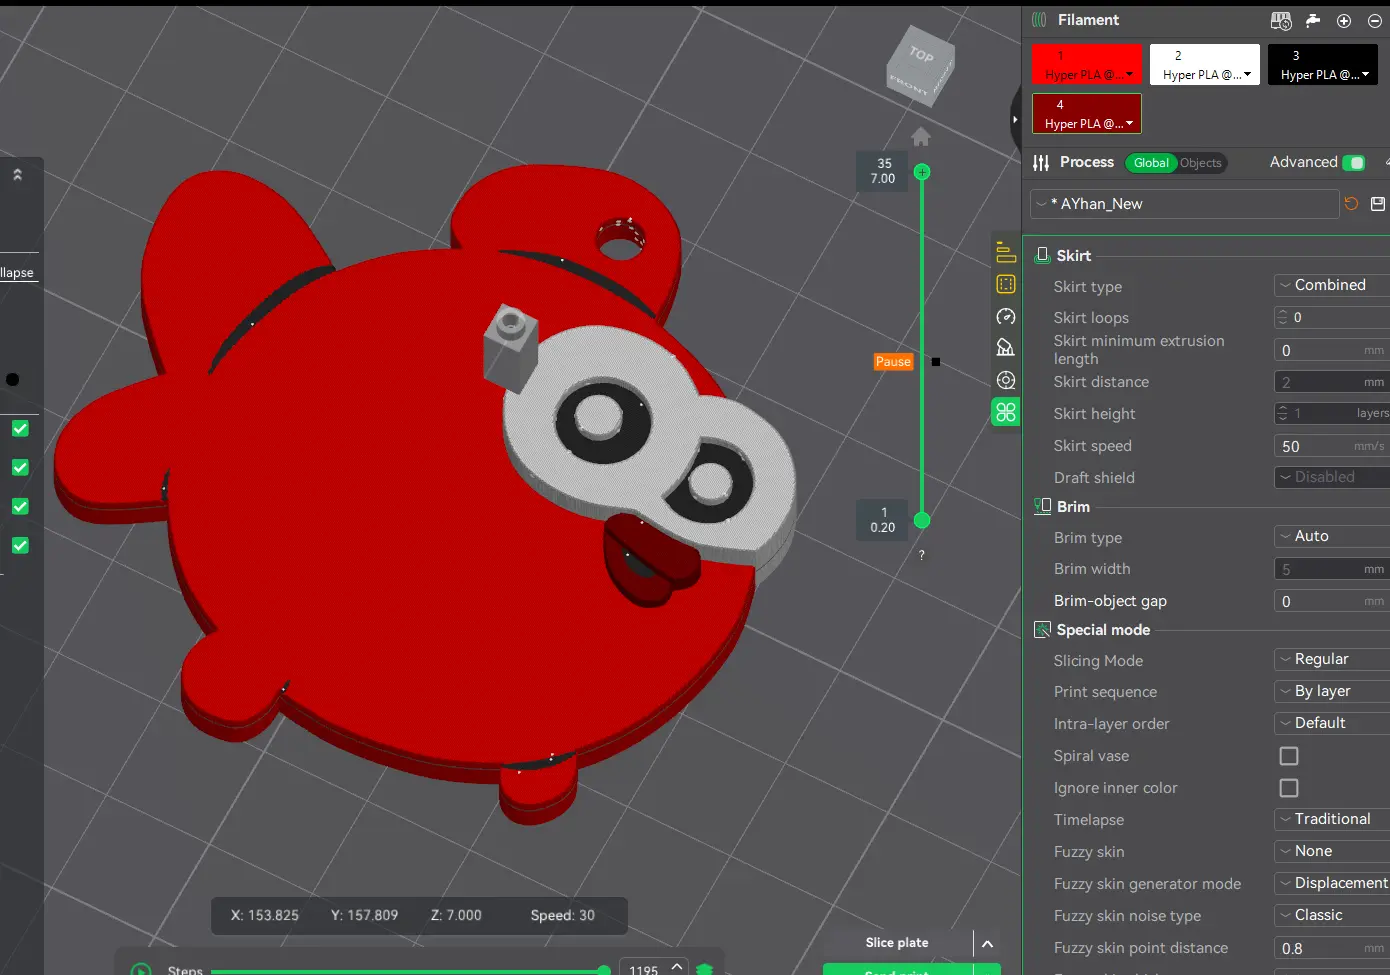Open Fuzzy skin noise type dropdown showing Classic
This screenshot has height=975, width=1390.
[1332, 915]
